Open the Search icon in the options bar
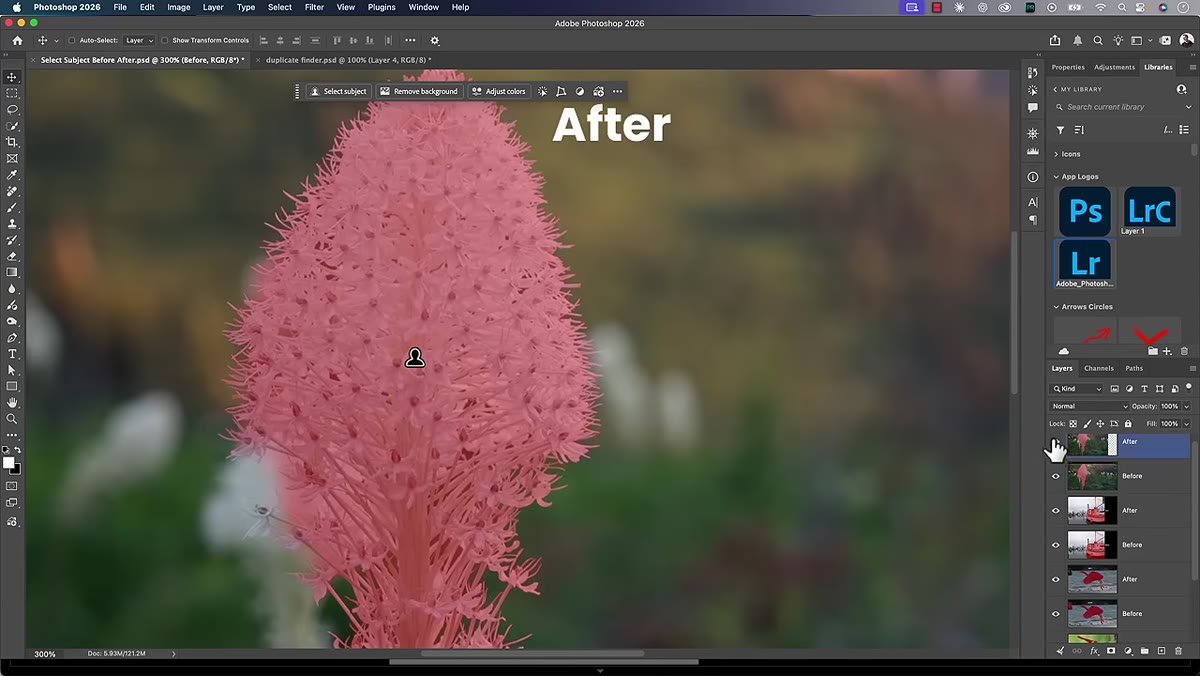Viewport: 1200px width, 676px height. (1098, 41)
